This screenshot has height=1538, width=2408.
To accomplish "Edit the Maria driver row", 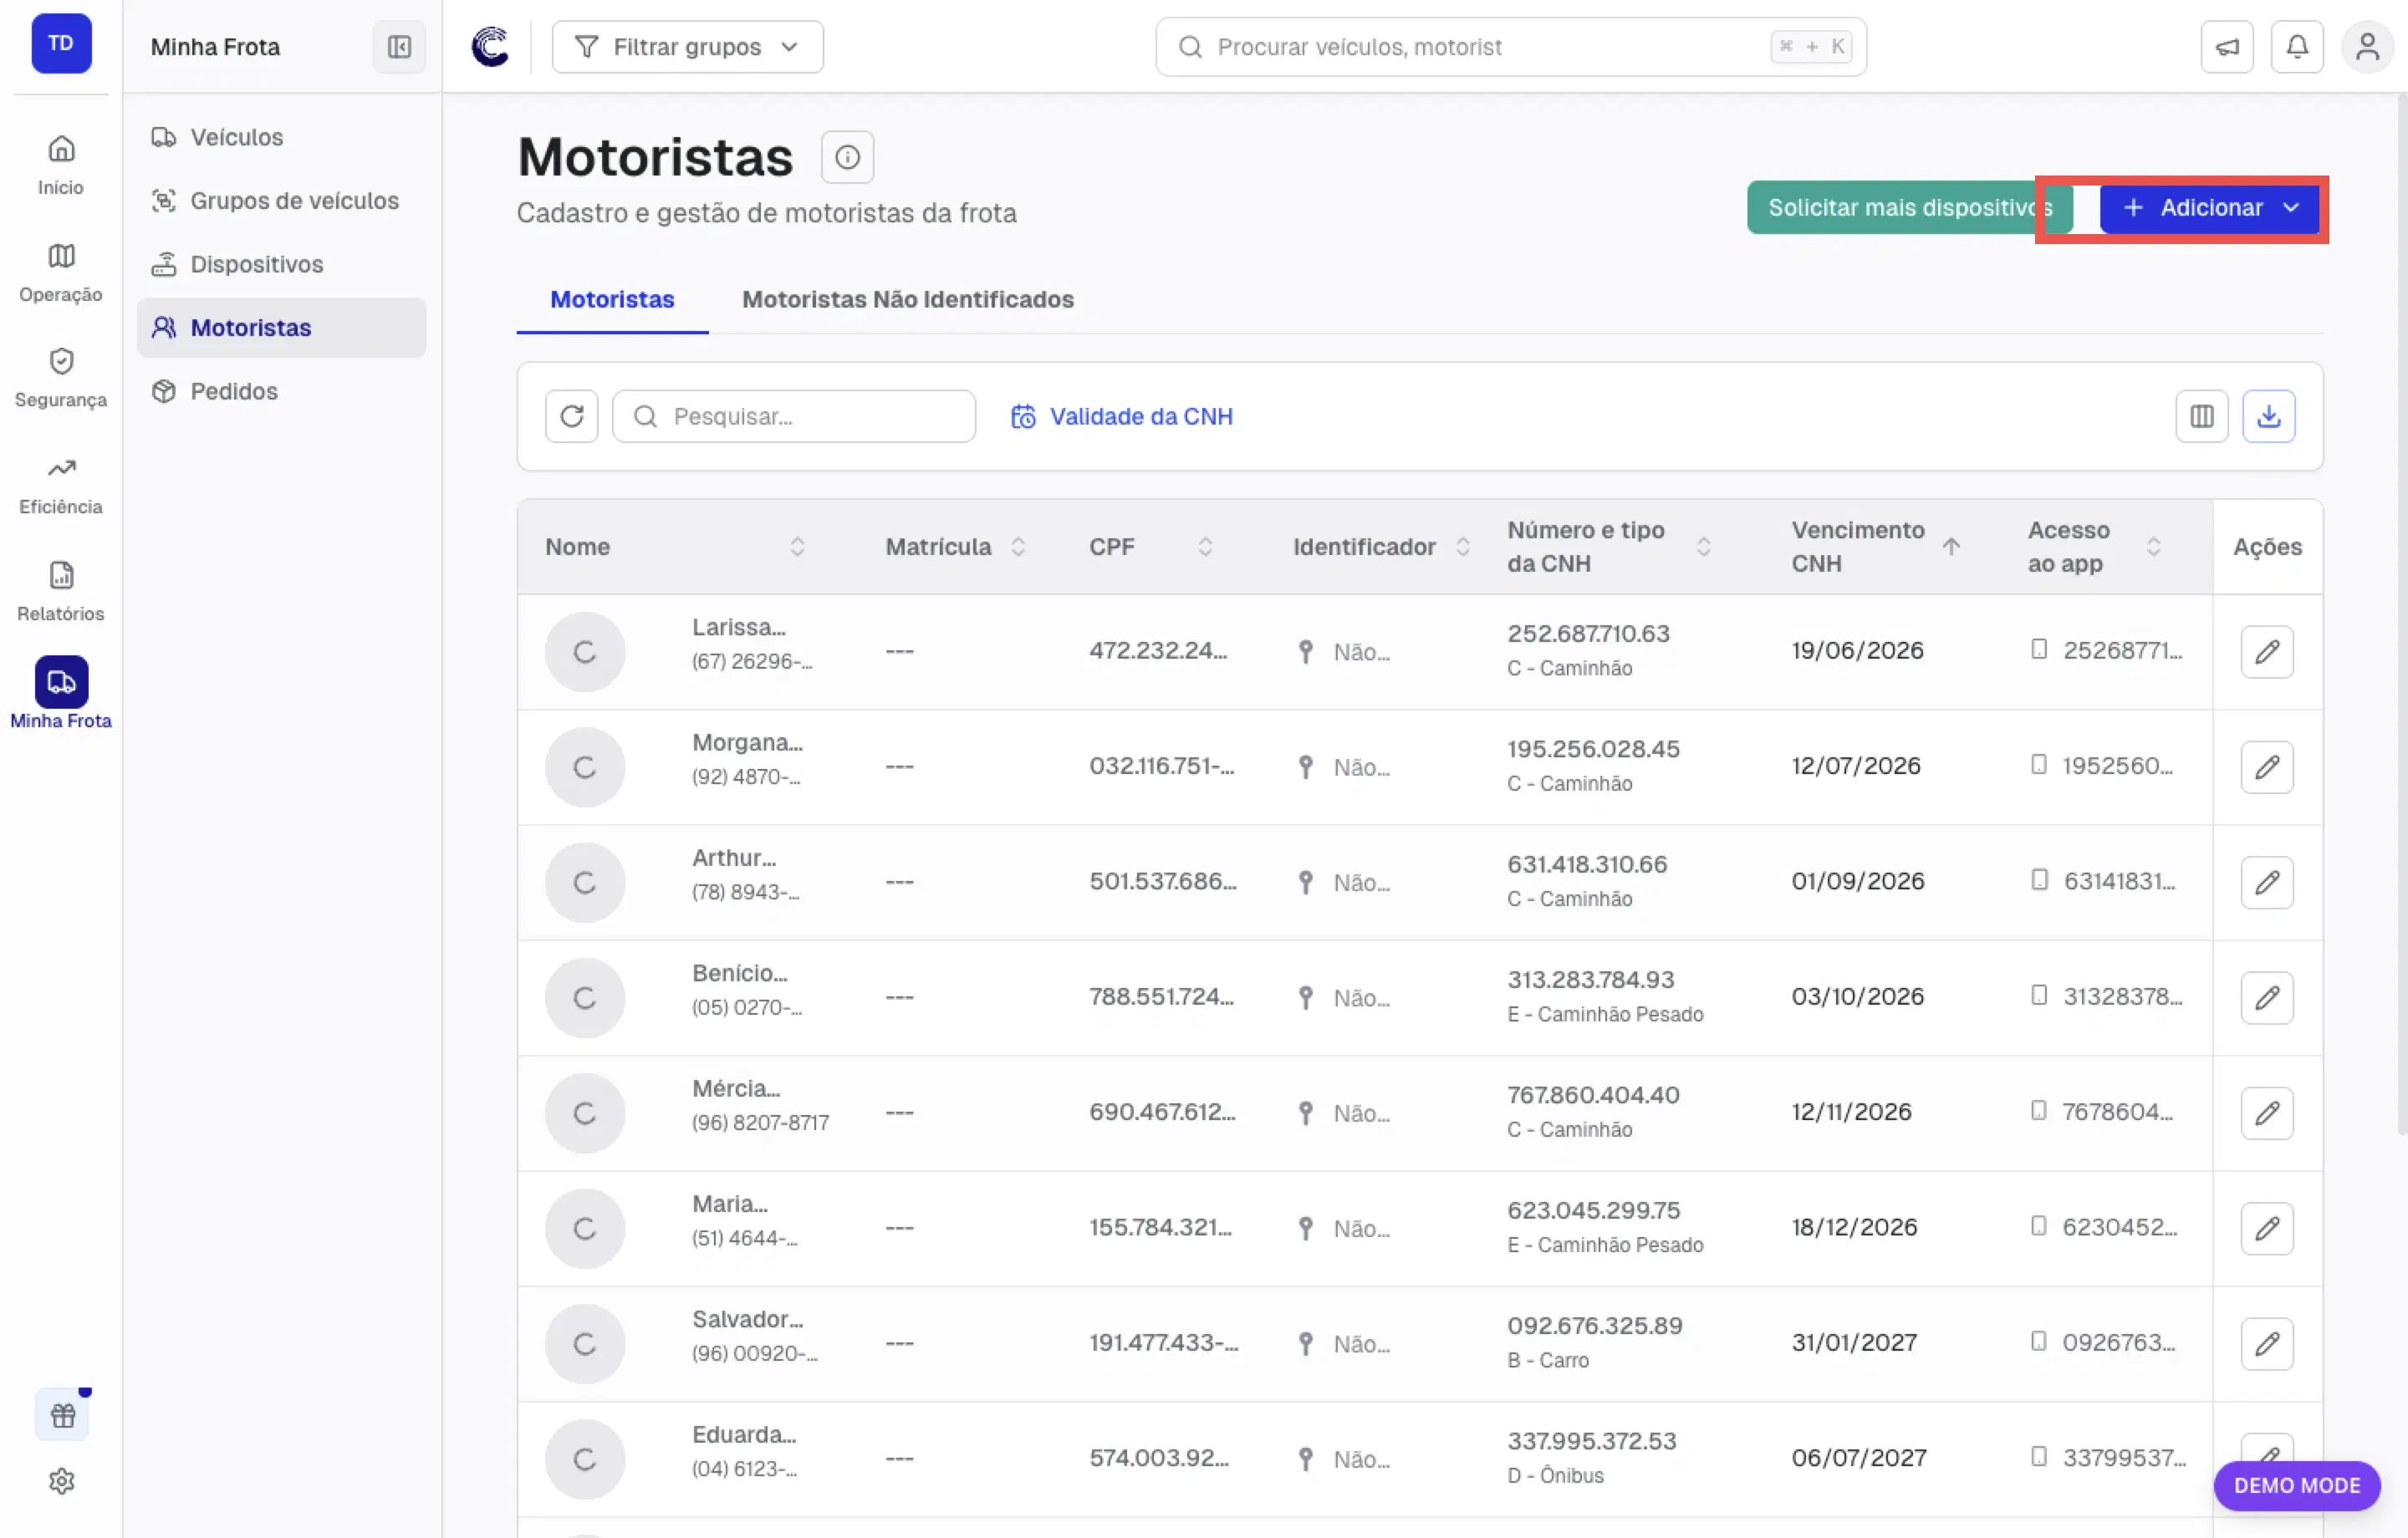I will click(2266, 1228).
